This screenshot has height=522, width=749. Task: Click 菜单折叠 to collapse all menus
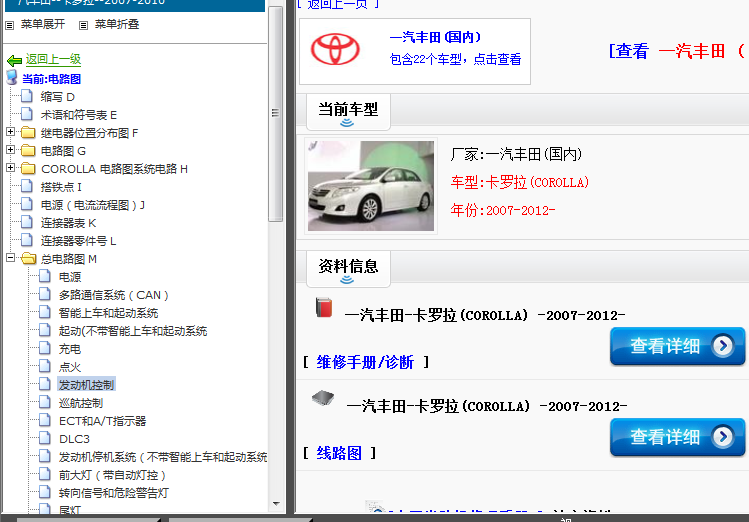[x=117, y=24]
